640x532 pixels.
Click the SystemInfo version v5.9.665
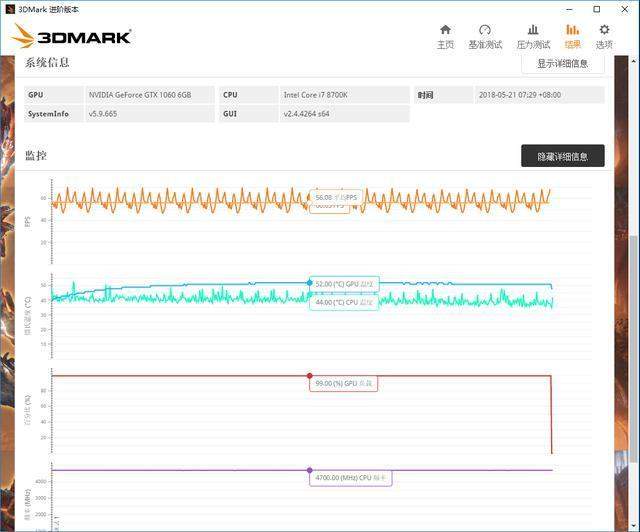[103, 114]
